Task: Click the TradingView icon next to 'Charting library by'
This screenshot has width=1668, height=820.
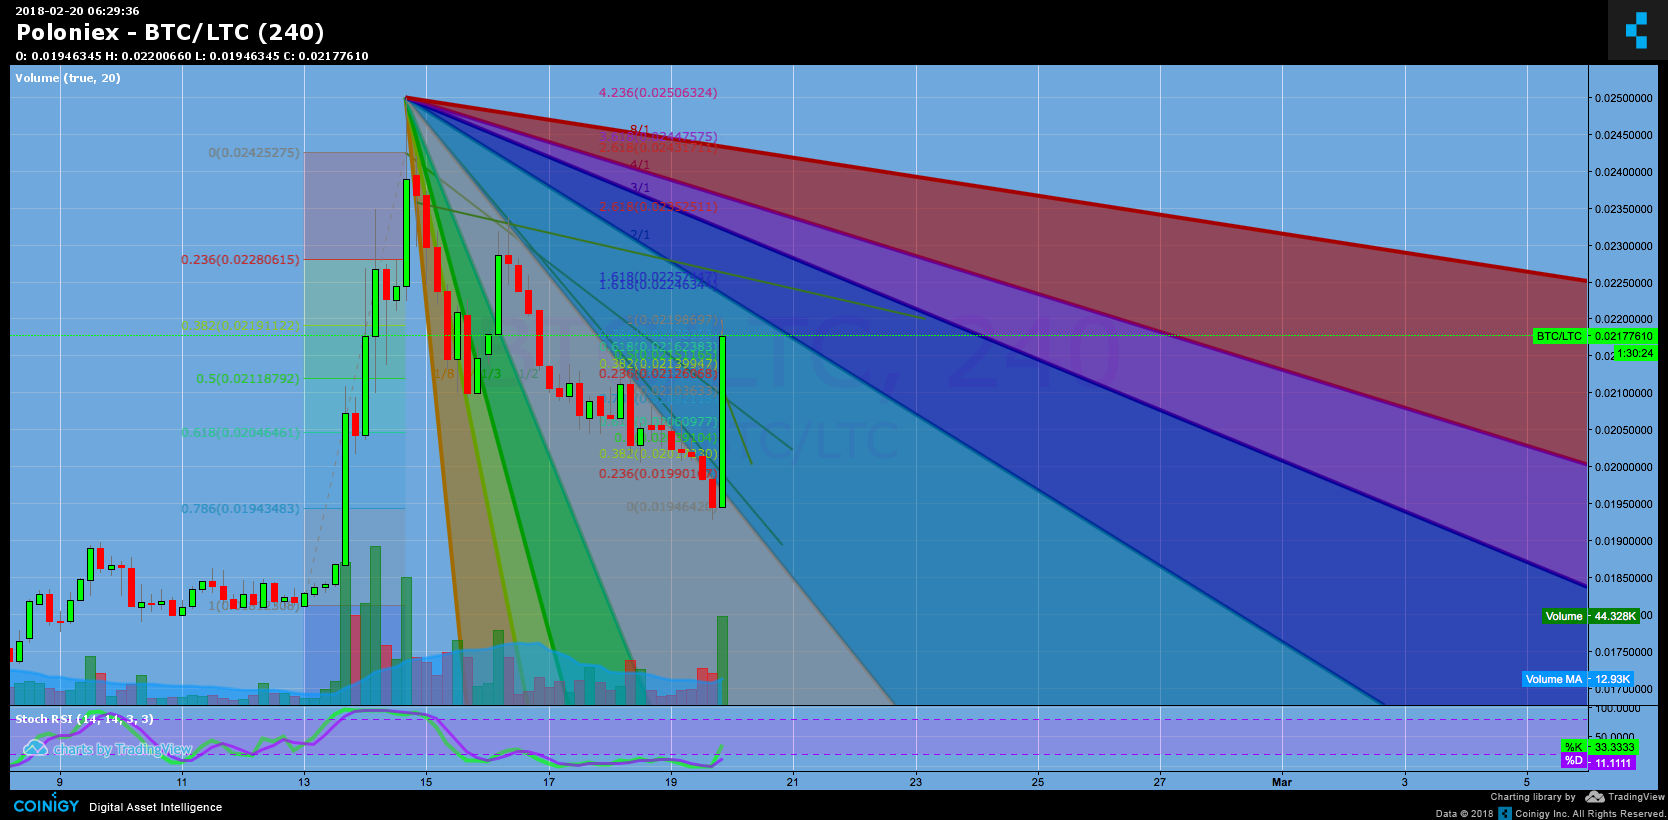Action: [1595, 797]
